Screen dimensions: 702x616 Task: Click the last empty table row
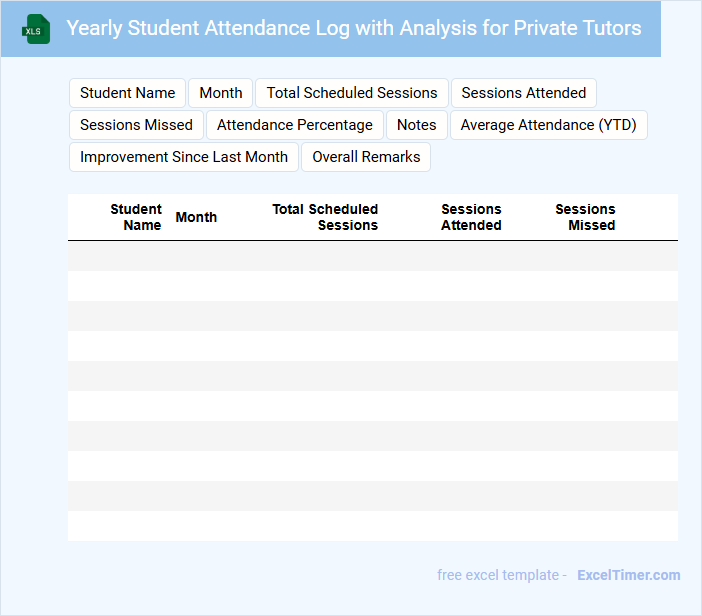[372, 526]
